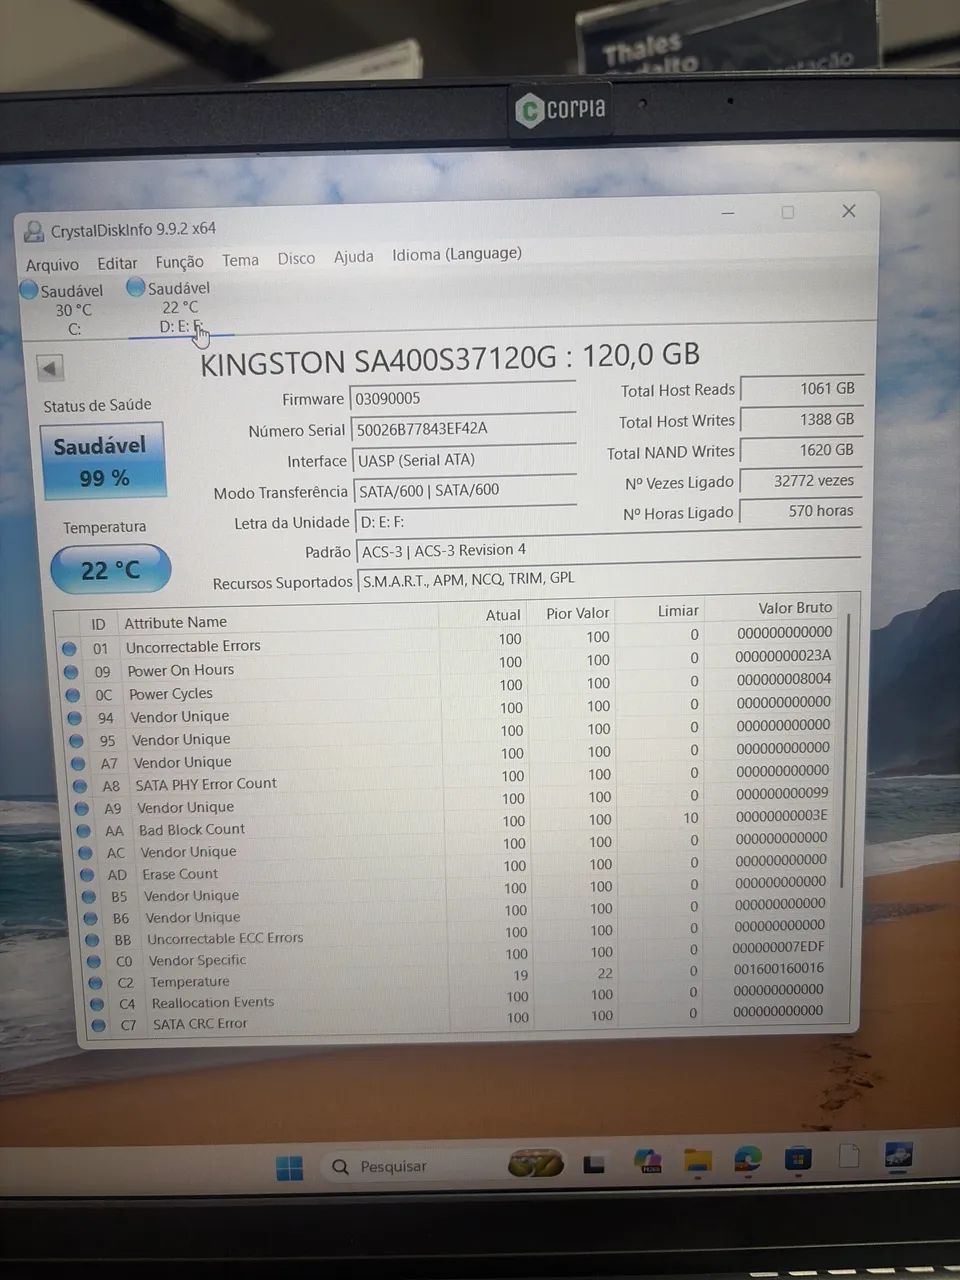Open the Windows Start menu
The image size is (960, 1280).
[289, 1167]
